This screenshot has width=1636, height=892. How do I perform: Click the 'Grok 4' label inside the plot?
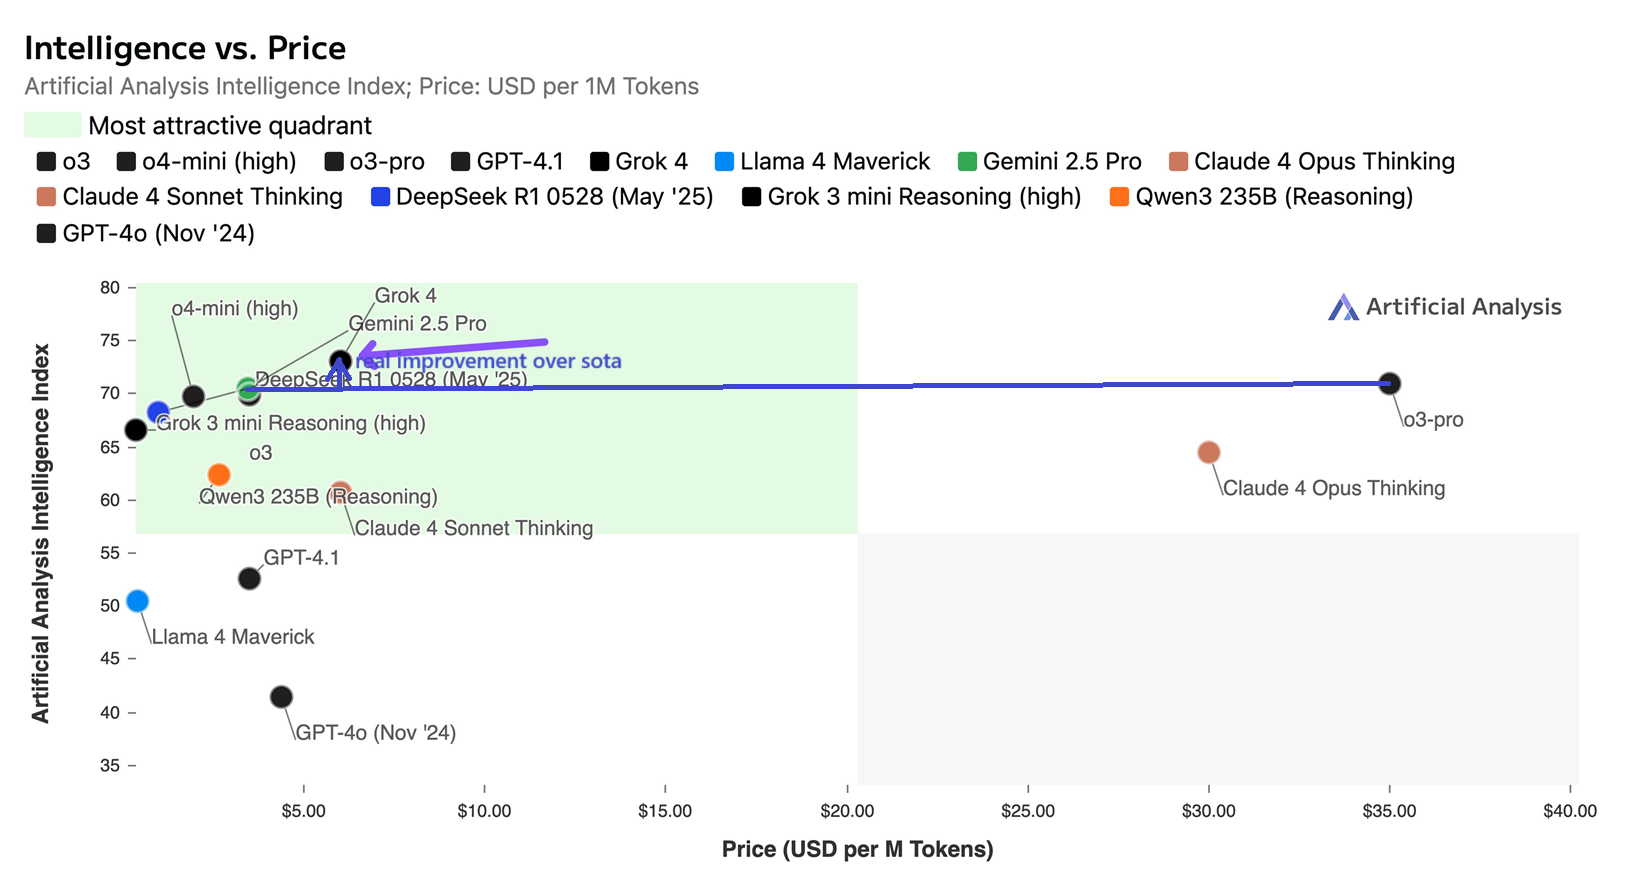405,296
